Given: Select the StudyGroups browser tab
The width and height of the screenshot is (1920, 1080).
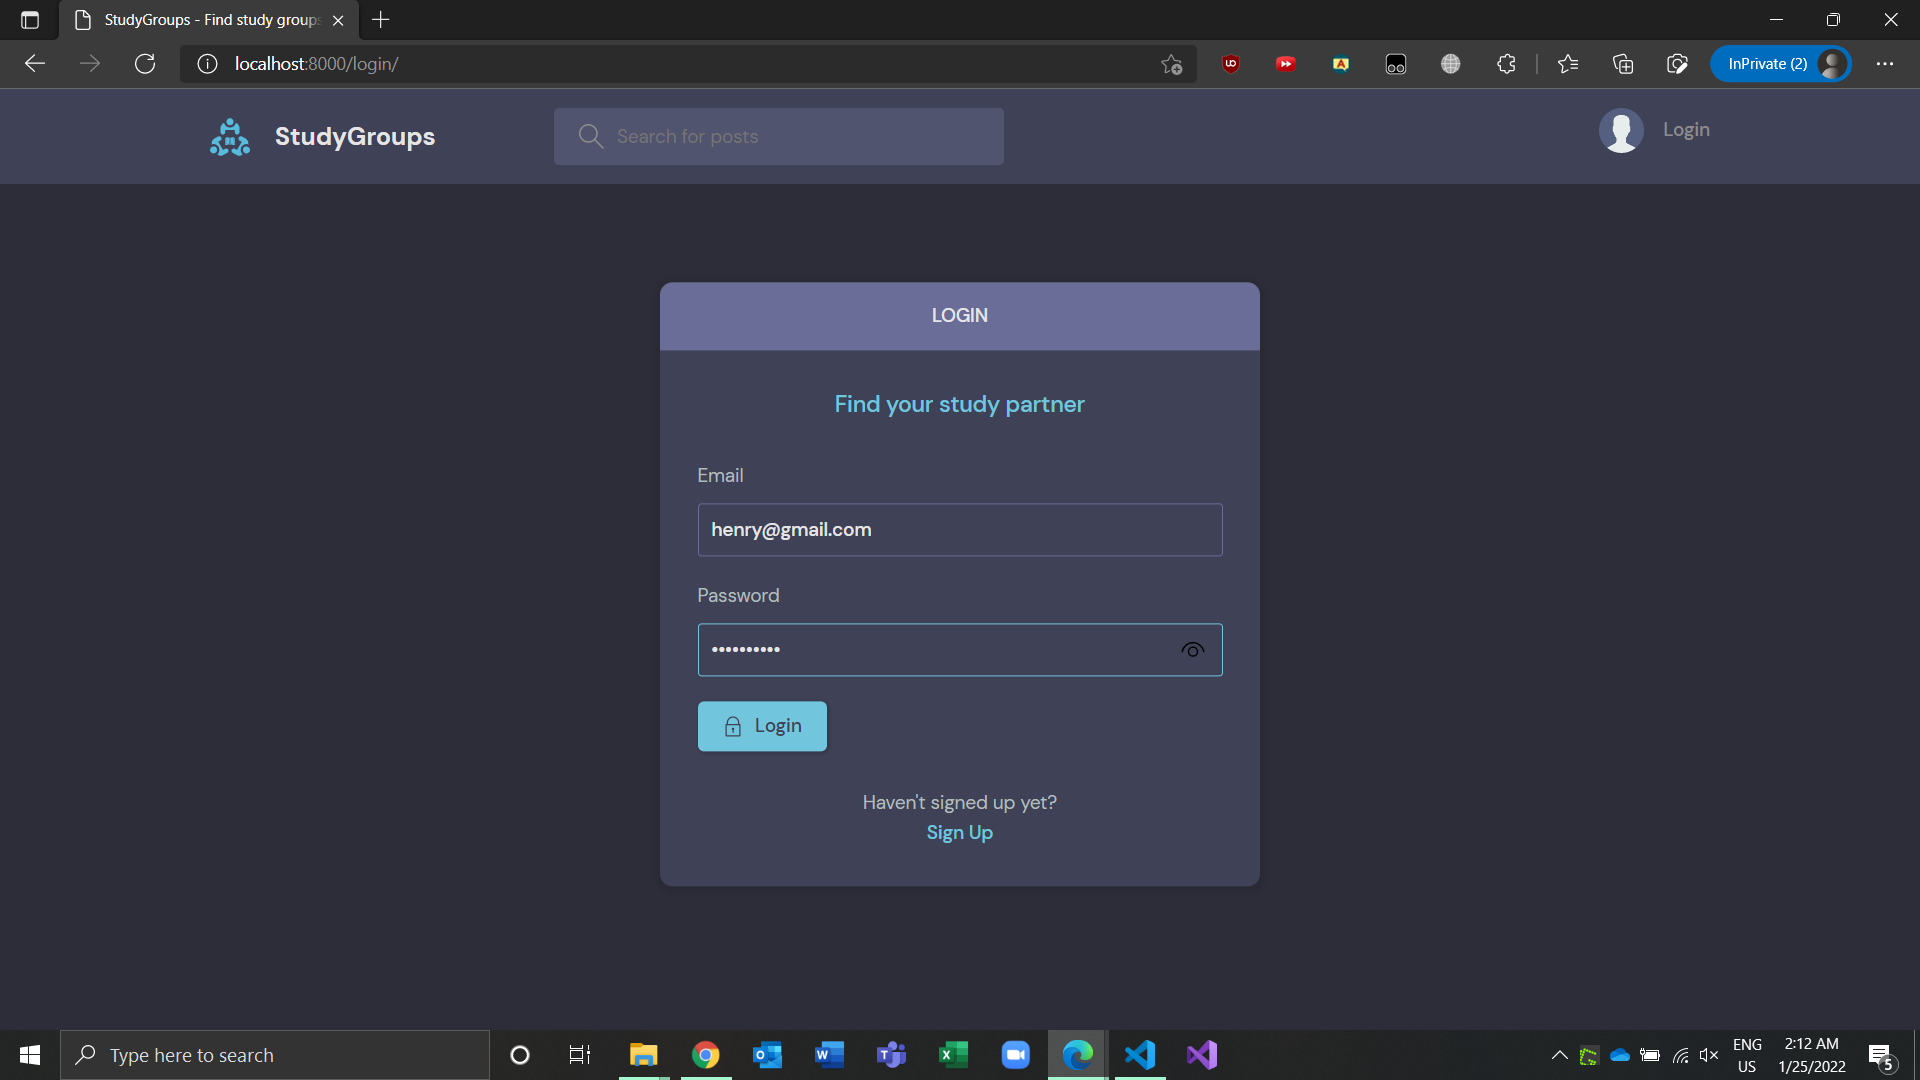Looking at the screenshot, I should (x=210, y=20).
